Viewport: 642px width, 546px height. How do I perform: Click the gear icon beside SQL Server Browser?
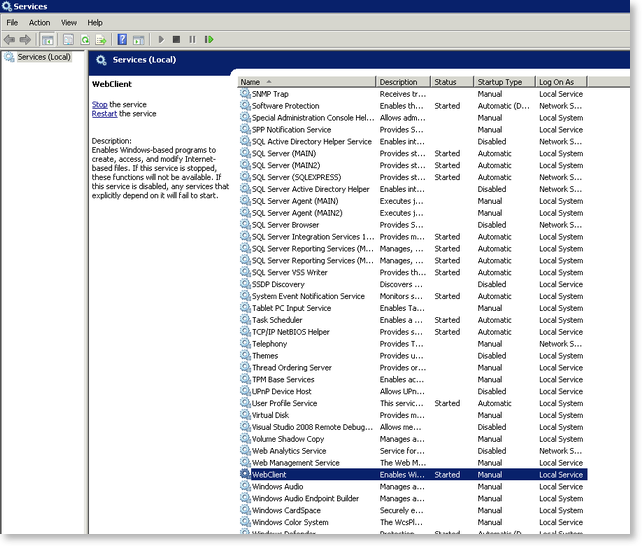click(245, 225)
